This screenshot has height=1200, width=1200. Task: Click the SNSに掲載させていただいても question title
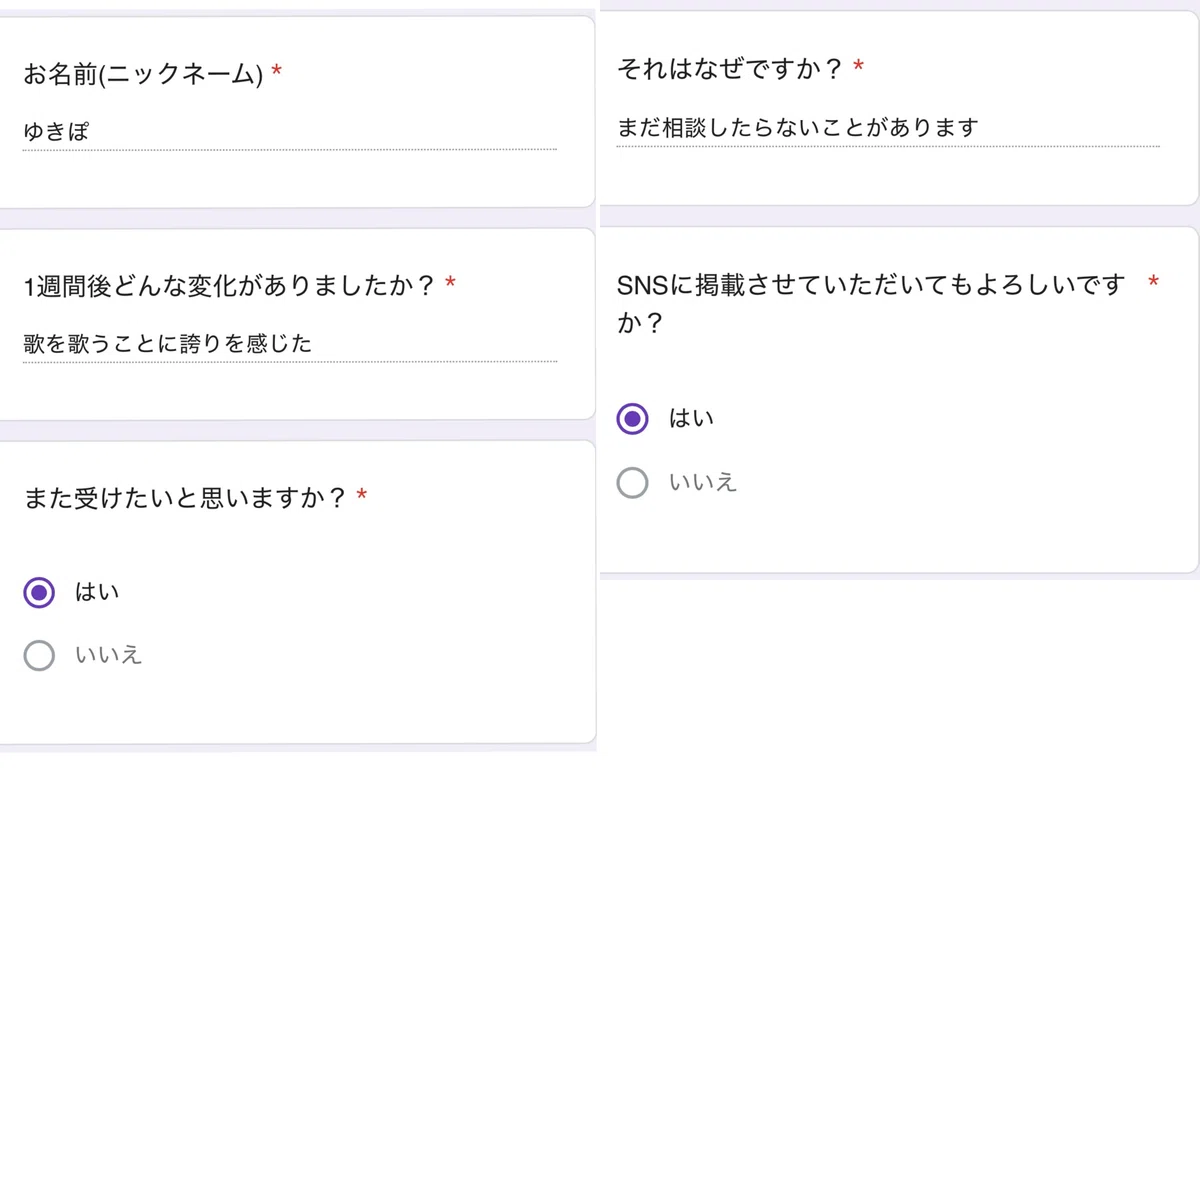(x=871, y=304)
